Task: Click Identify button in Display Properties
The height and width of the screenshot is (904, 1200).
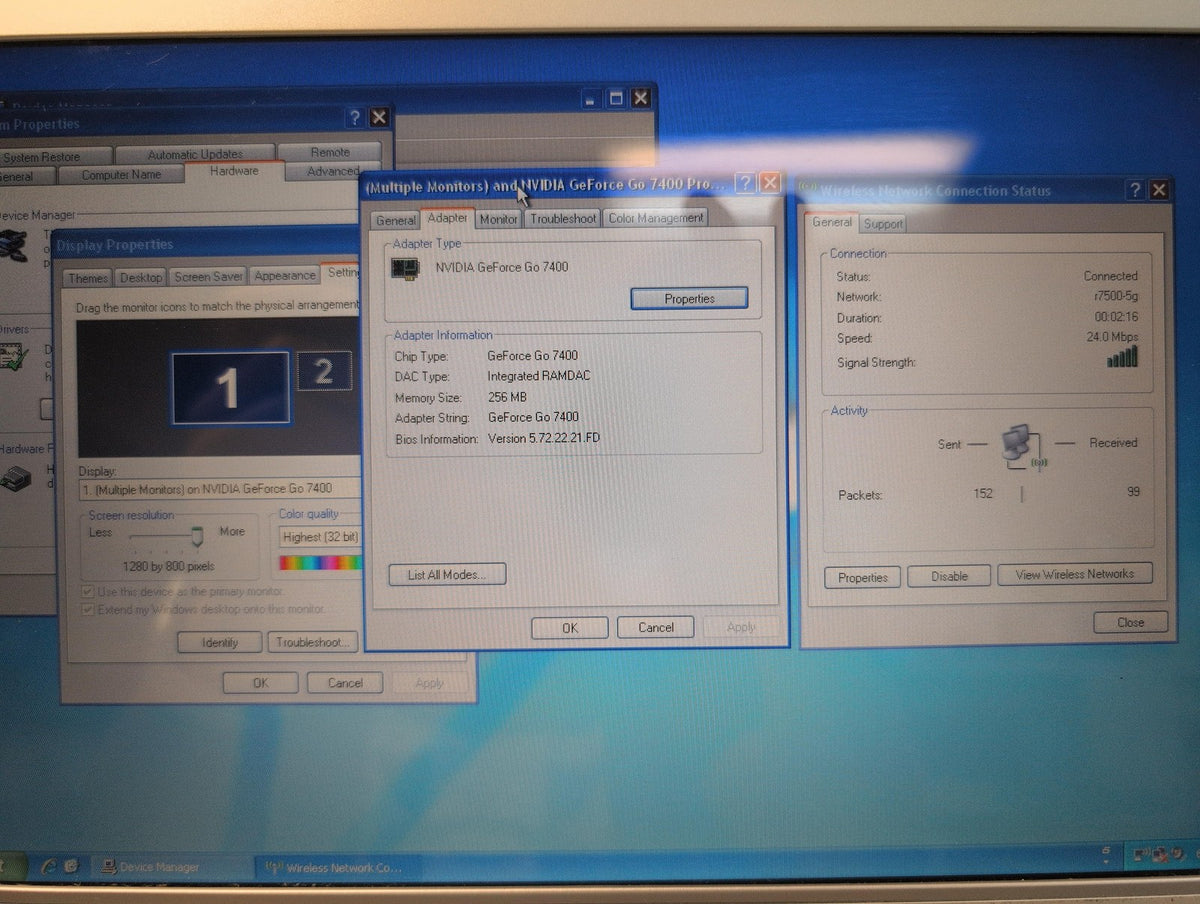Action: [x=220, y=642]
